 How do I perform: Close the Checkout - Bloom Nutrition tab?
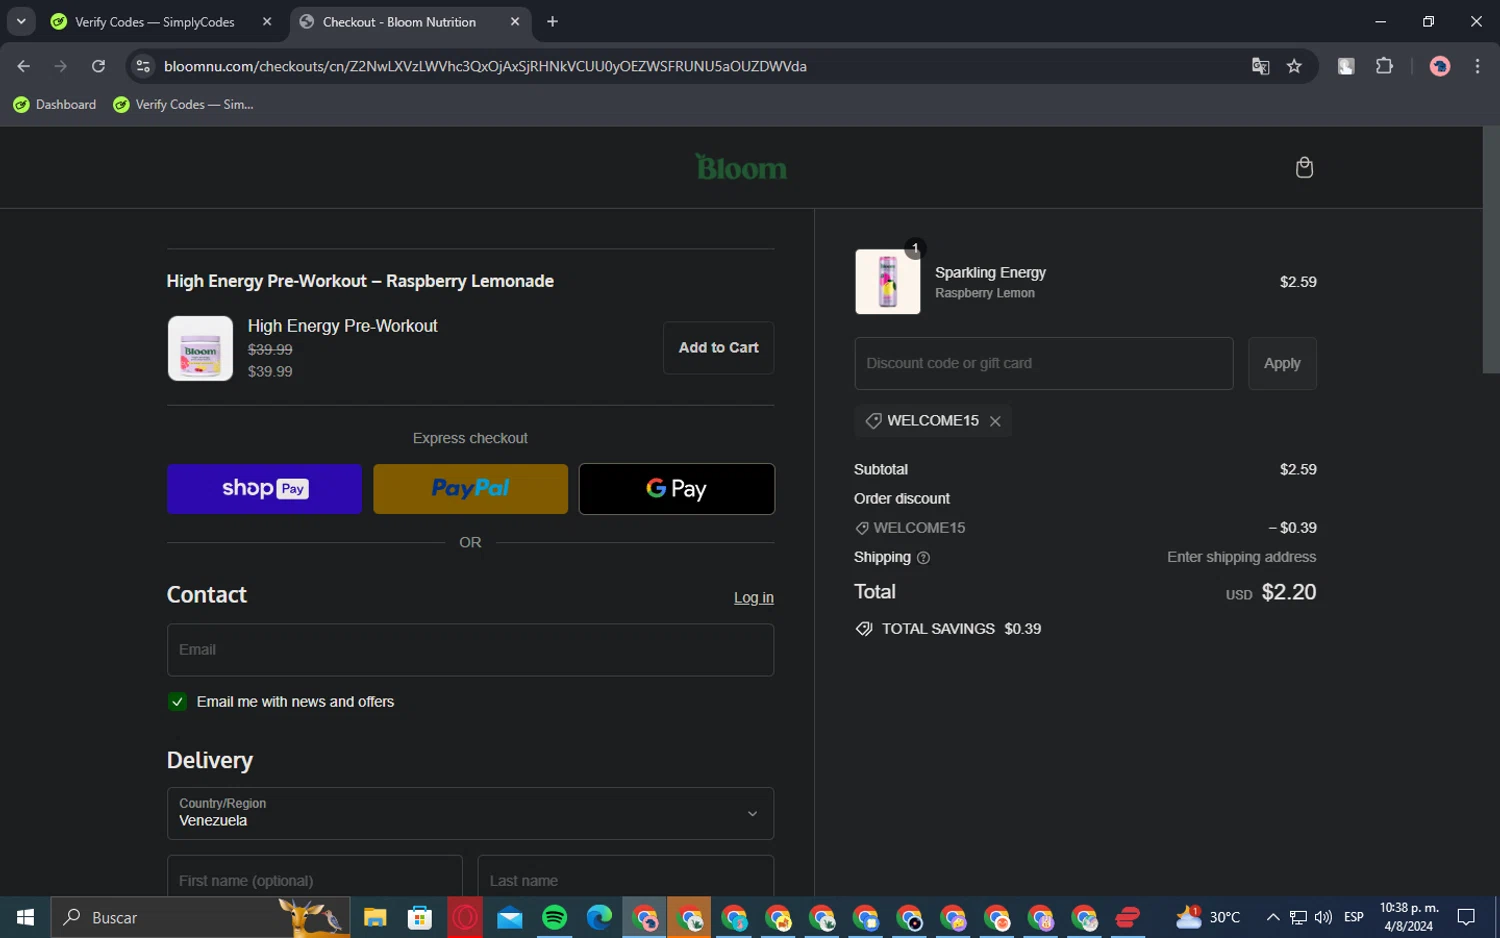coord(515,22)
